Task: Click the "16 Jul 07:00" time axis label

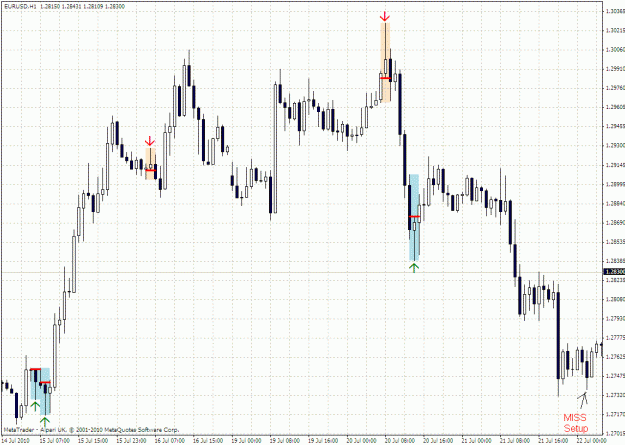Action: coord(170,441)
